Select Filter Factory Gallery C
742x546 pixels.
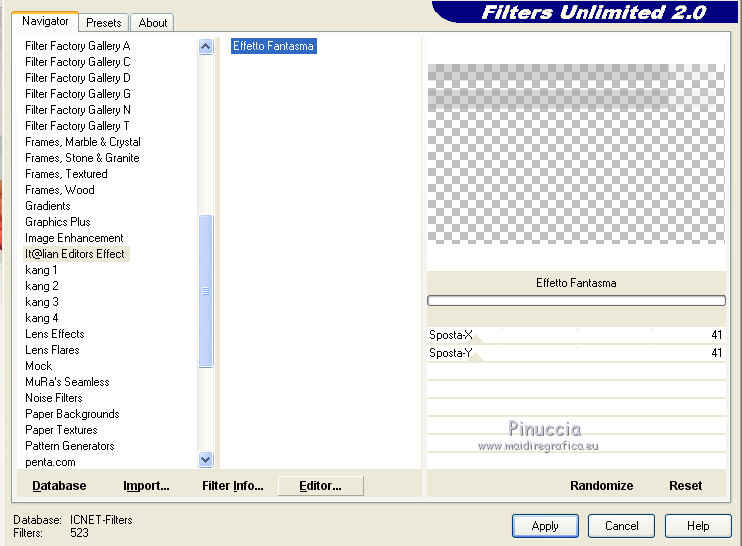point(78,62)
